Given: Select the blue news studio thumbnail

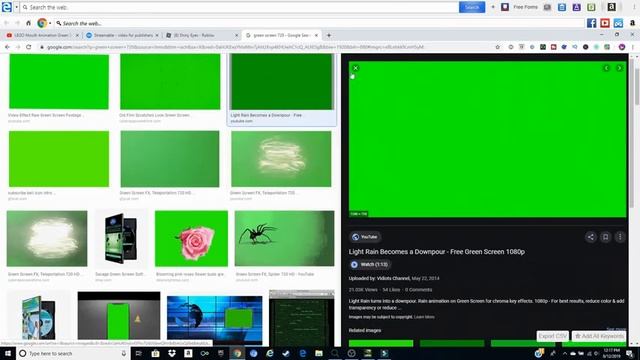Looking at the screenshot, I should point(214,320).
